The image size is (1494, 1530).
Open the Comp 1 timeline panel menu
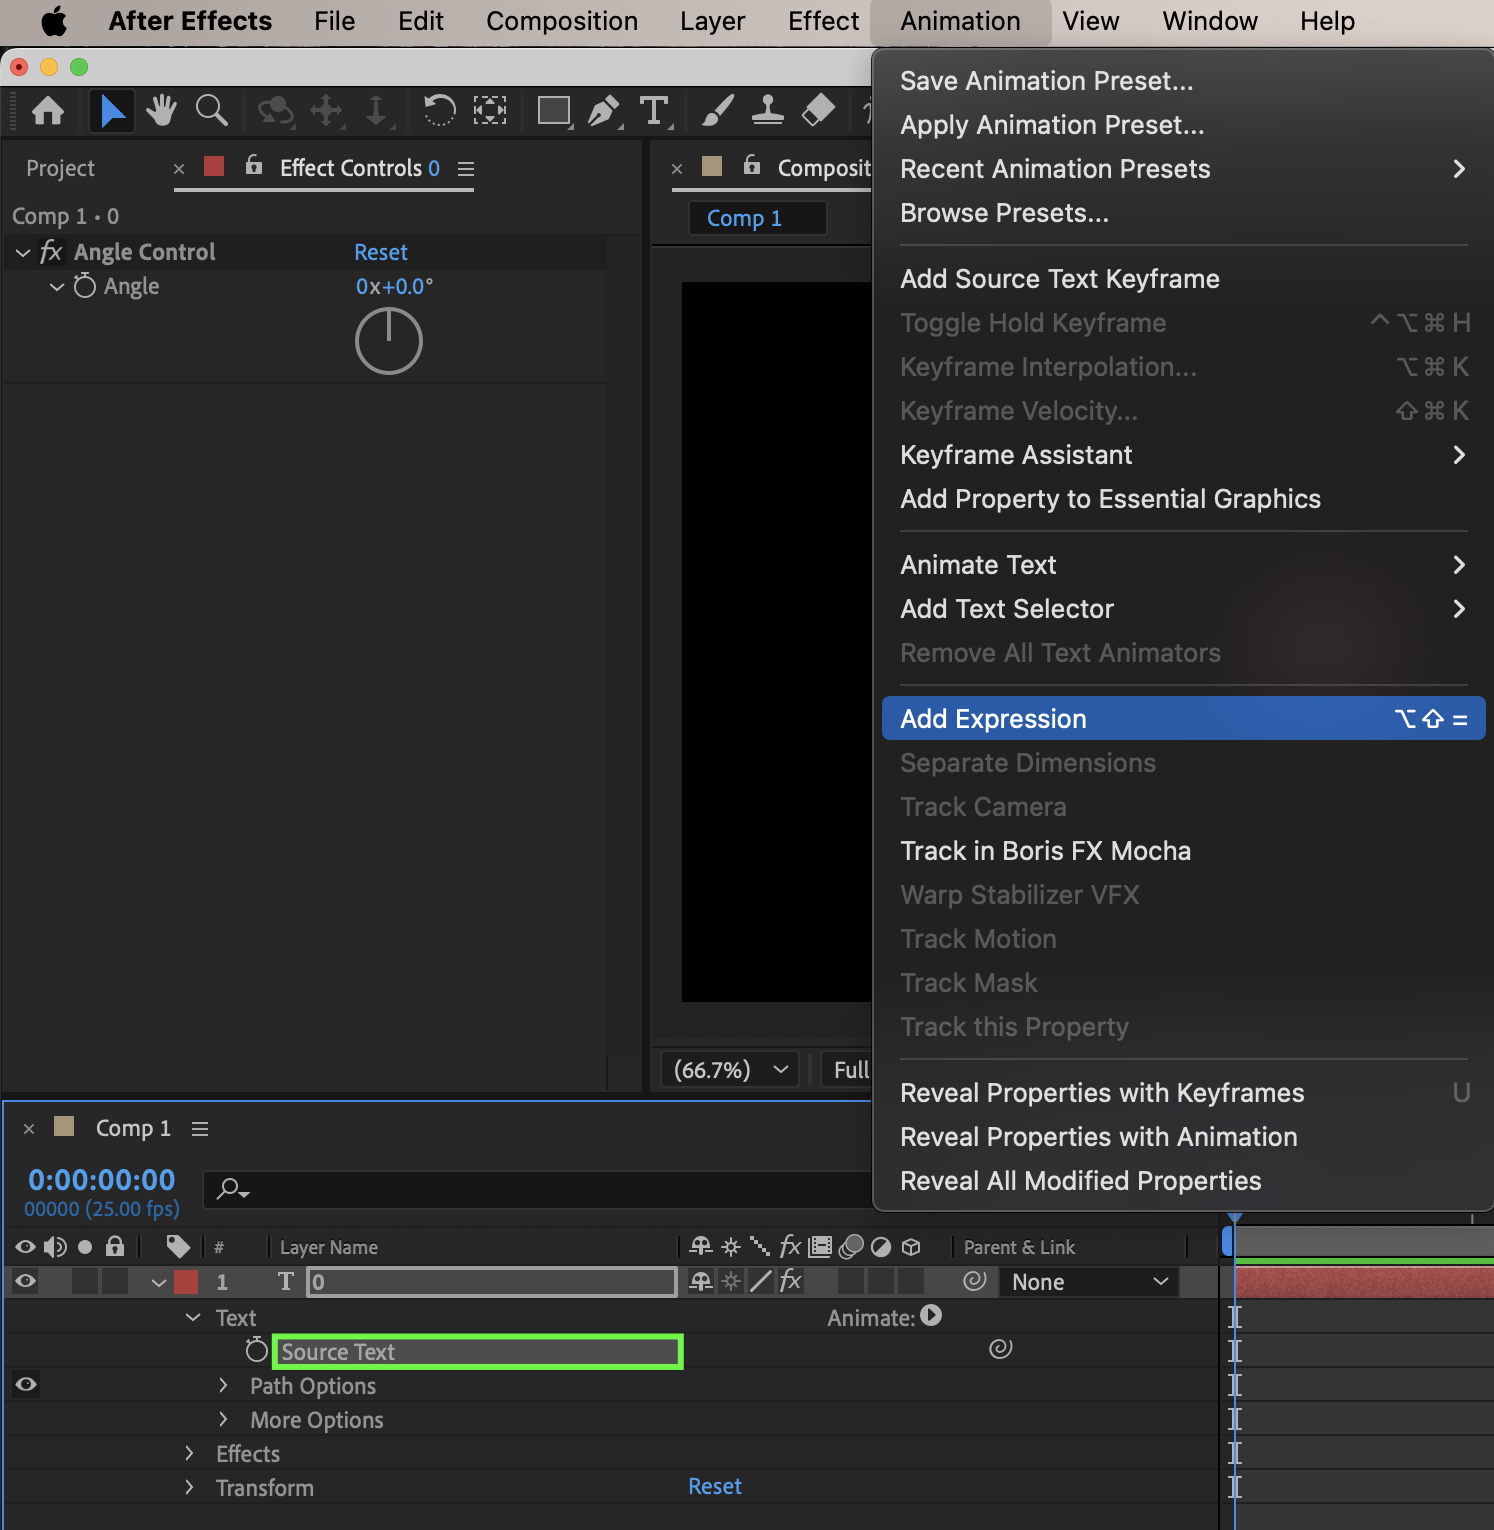200,1128
